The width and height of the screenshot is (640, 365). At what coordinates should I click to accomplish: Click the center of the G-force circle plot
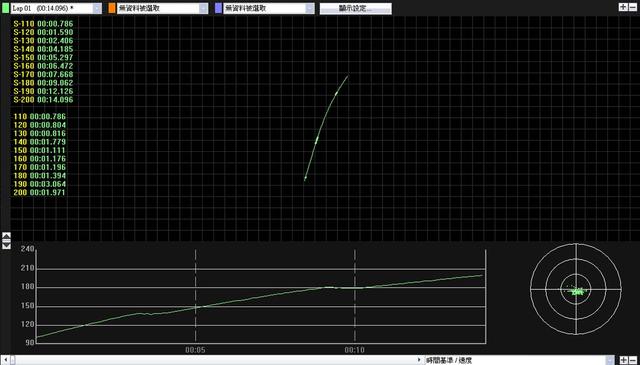pyautogui.click(x=576, y=289)
